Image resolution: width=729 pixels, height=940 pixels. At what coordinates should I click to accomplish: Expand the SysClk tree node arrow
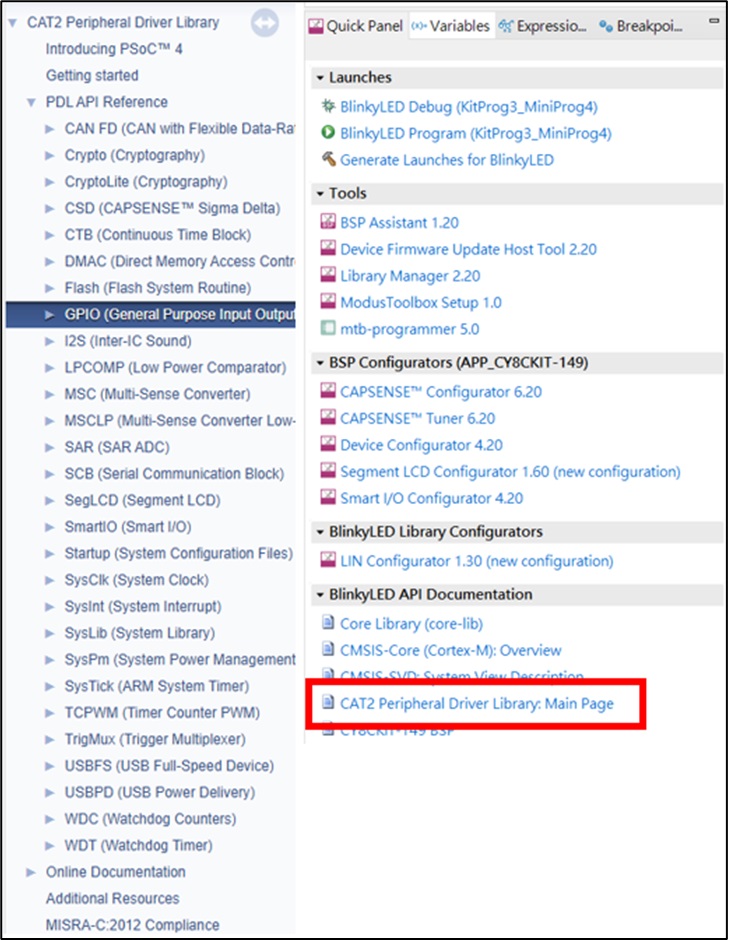50,580
